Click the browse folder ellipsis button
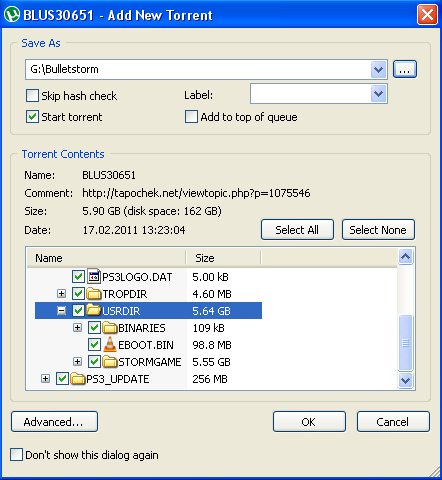The image size is (442, 480). 405,69
